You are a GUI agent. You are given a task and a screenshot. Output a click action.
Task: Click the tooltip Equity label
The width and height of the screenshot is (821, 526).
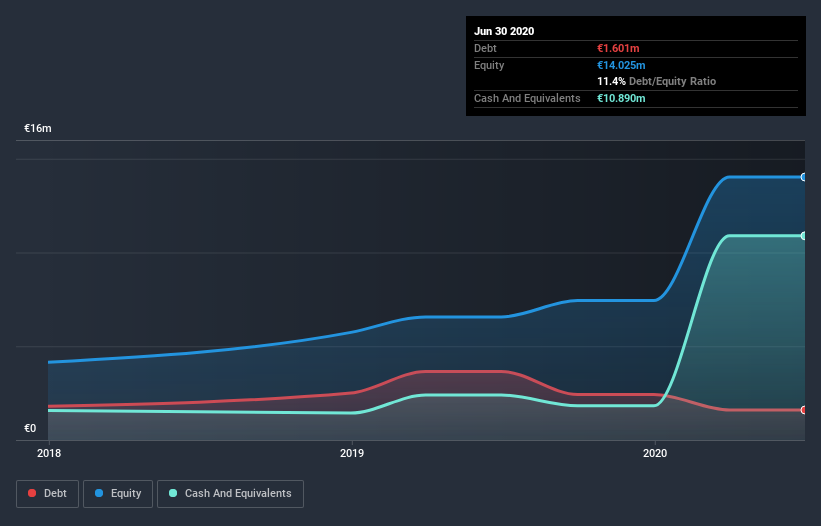(x=489, y=65)
